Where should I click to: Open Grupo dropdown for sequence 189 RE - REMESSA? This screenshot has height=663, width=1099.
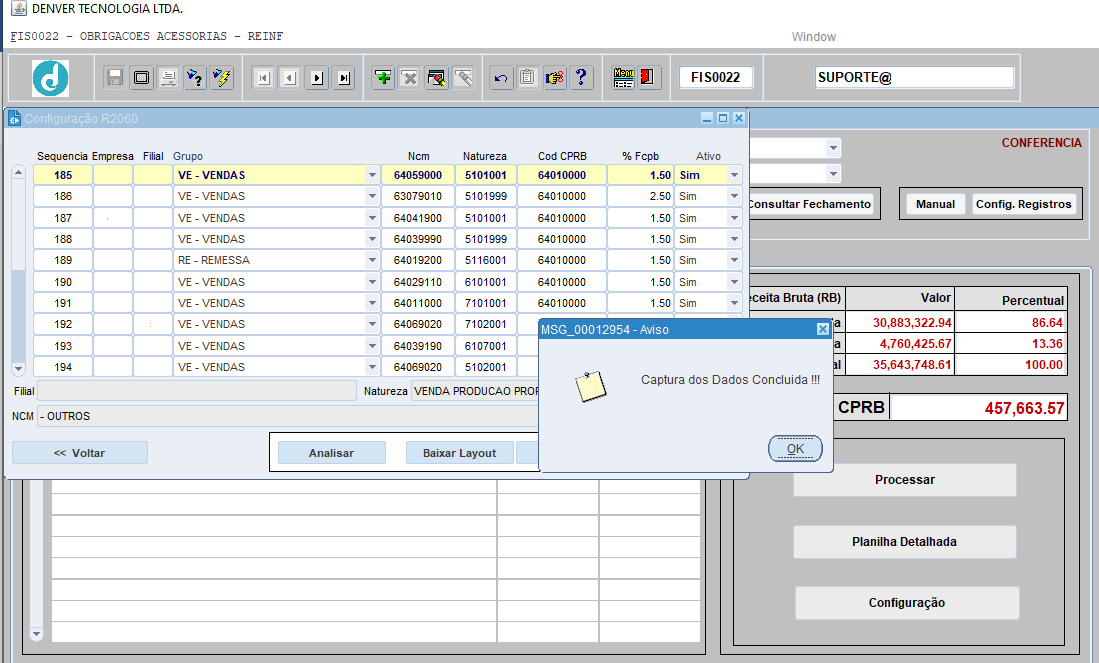[x=372, y=260]
